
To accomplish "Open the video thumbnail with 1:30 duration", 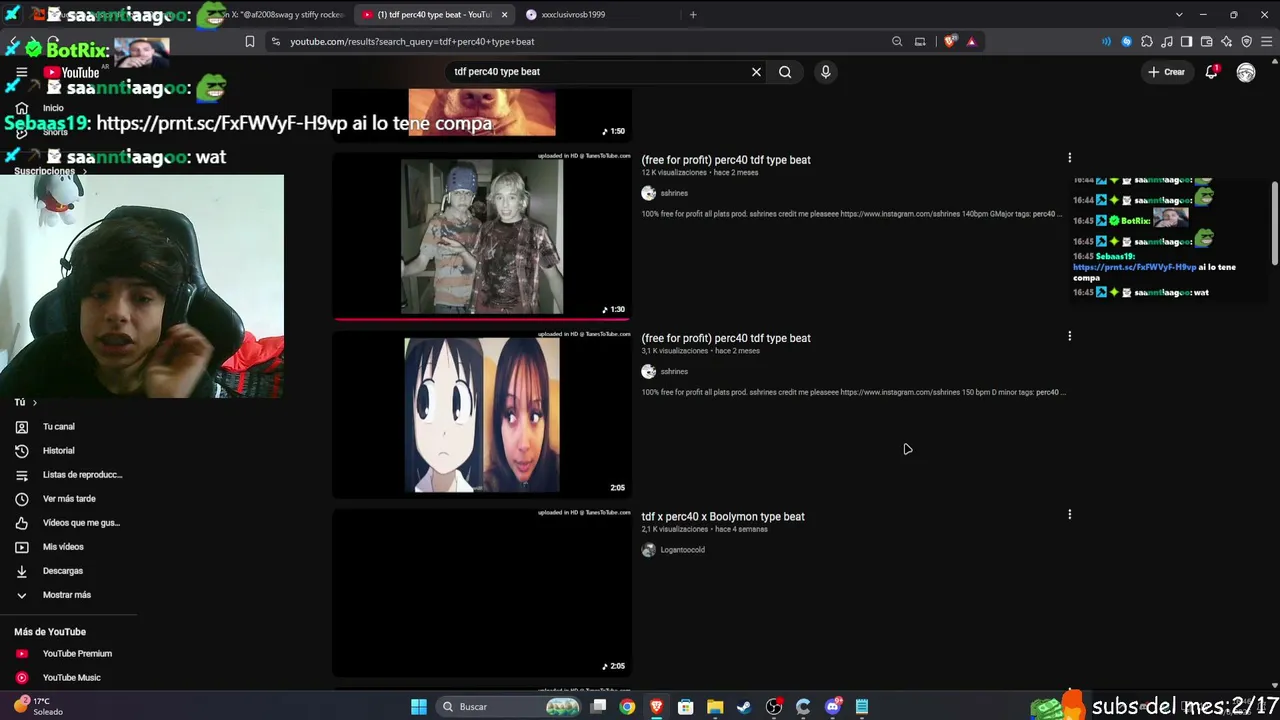I will tap(482, 236).
